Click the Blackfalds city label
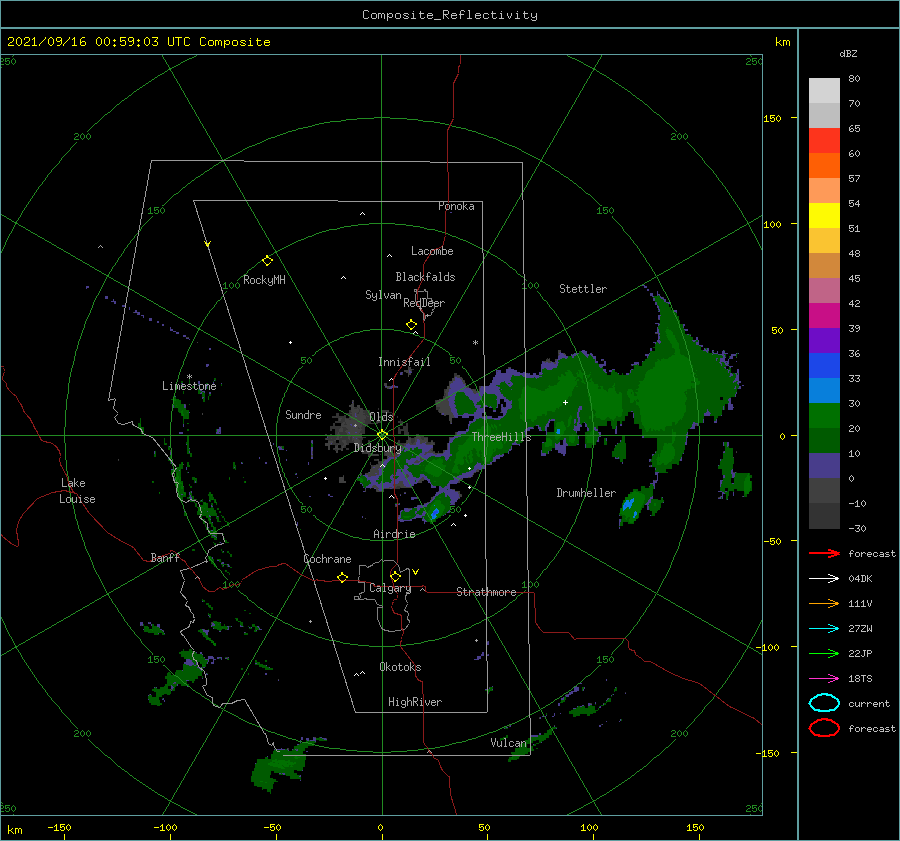Image resolution: width=900 pixels, height=841 pixels. tap(425, 277)
